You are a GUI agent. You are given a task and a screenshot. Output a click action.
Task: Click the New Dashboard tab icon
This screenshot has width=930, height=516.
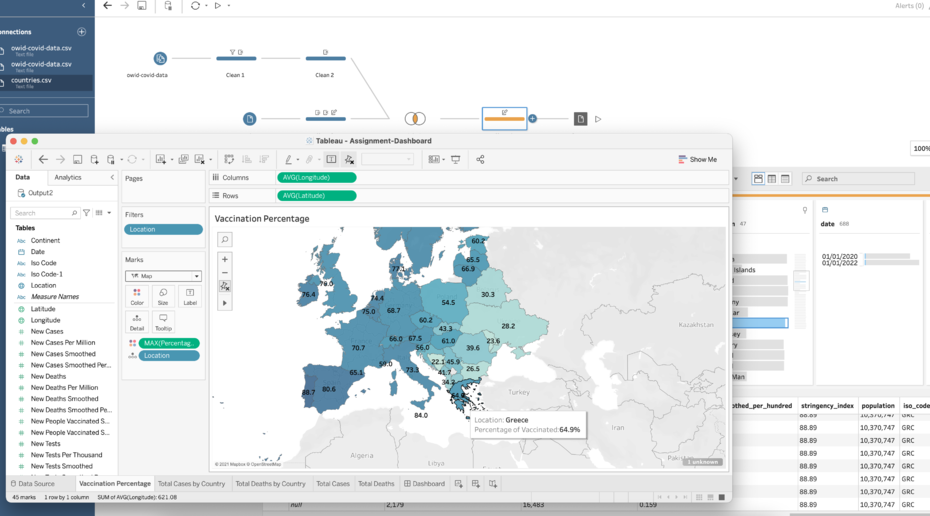[x=476, y=484]
